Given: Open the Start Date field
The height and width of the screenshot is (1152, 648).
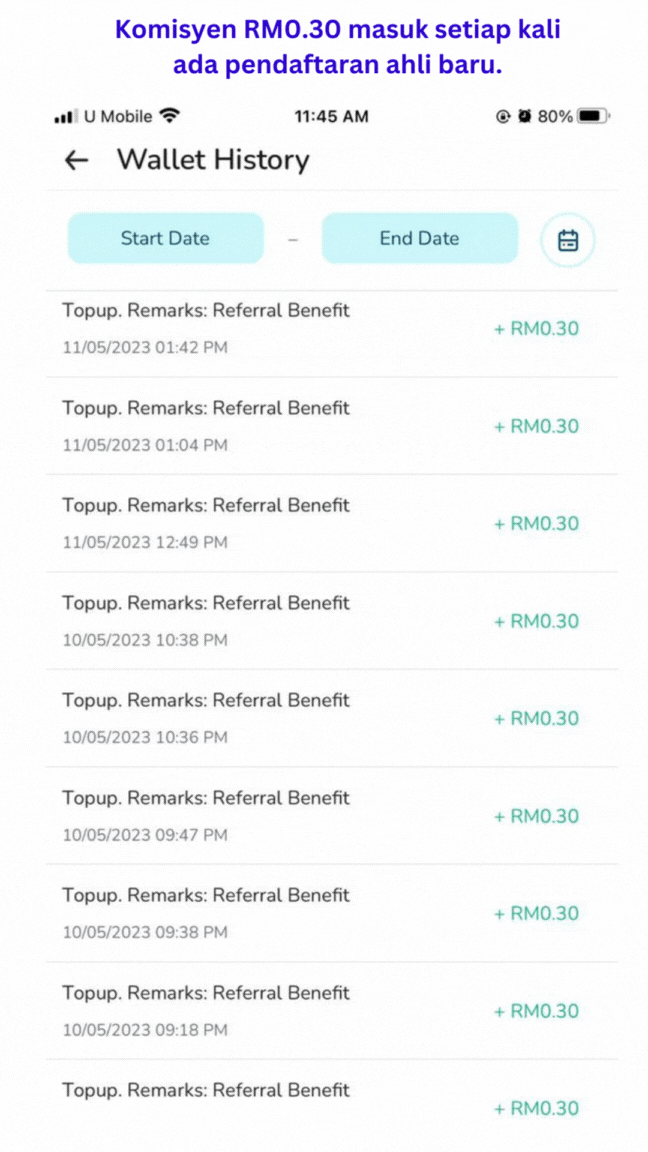Looking at the screenshot, I should tap(165, 238).
